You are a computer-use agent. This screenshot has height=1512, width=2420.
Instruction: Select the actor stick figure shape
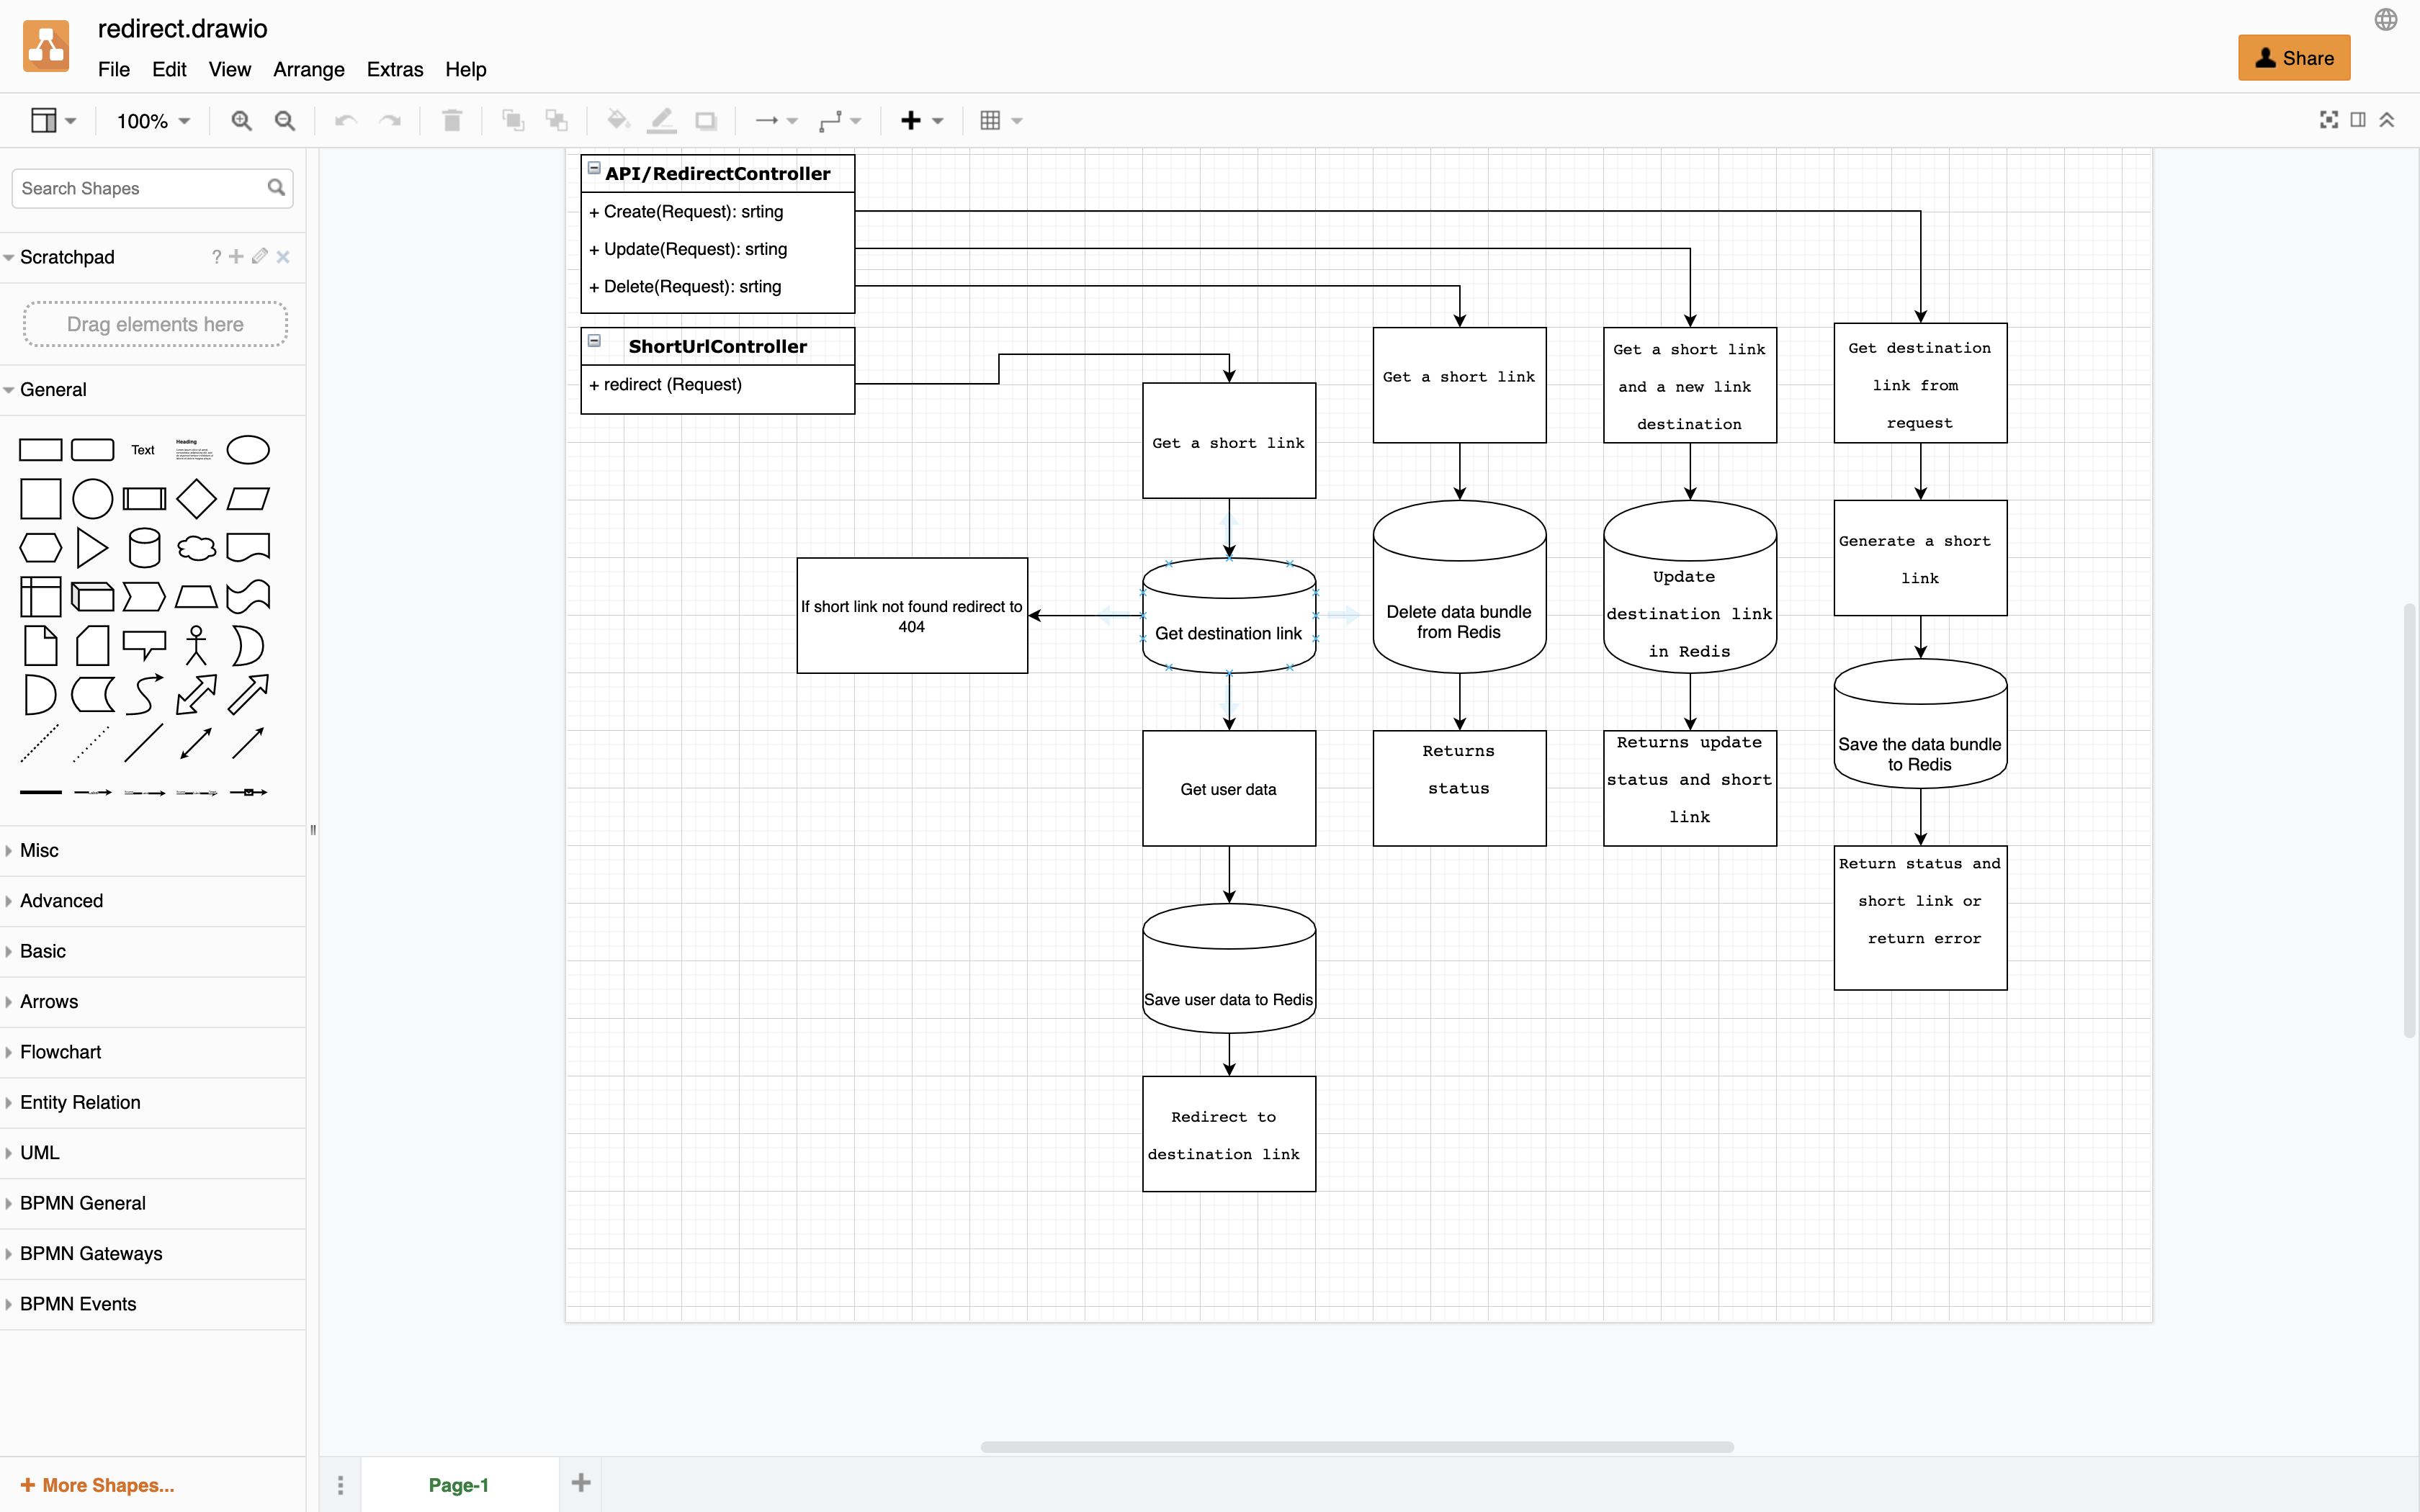click(x=196, y=646)
